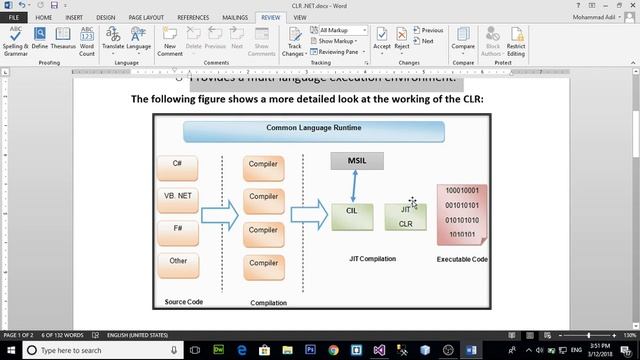This screenshot has width=640, height=360.
Task: Go to Previous change
Action: pyautogui.click(x=428, y=30)
